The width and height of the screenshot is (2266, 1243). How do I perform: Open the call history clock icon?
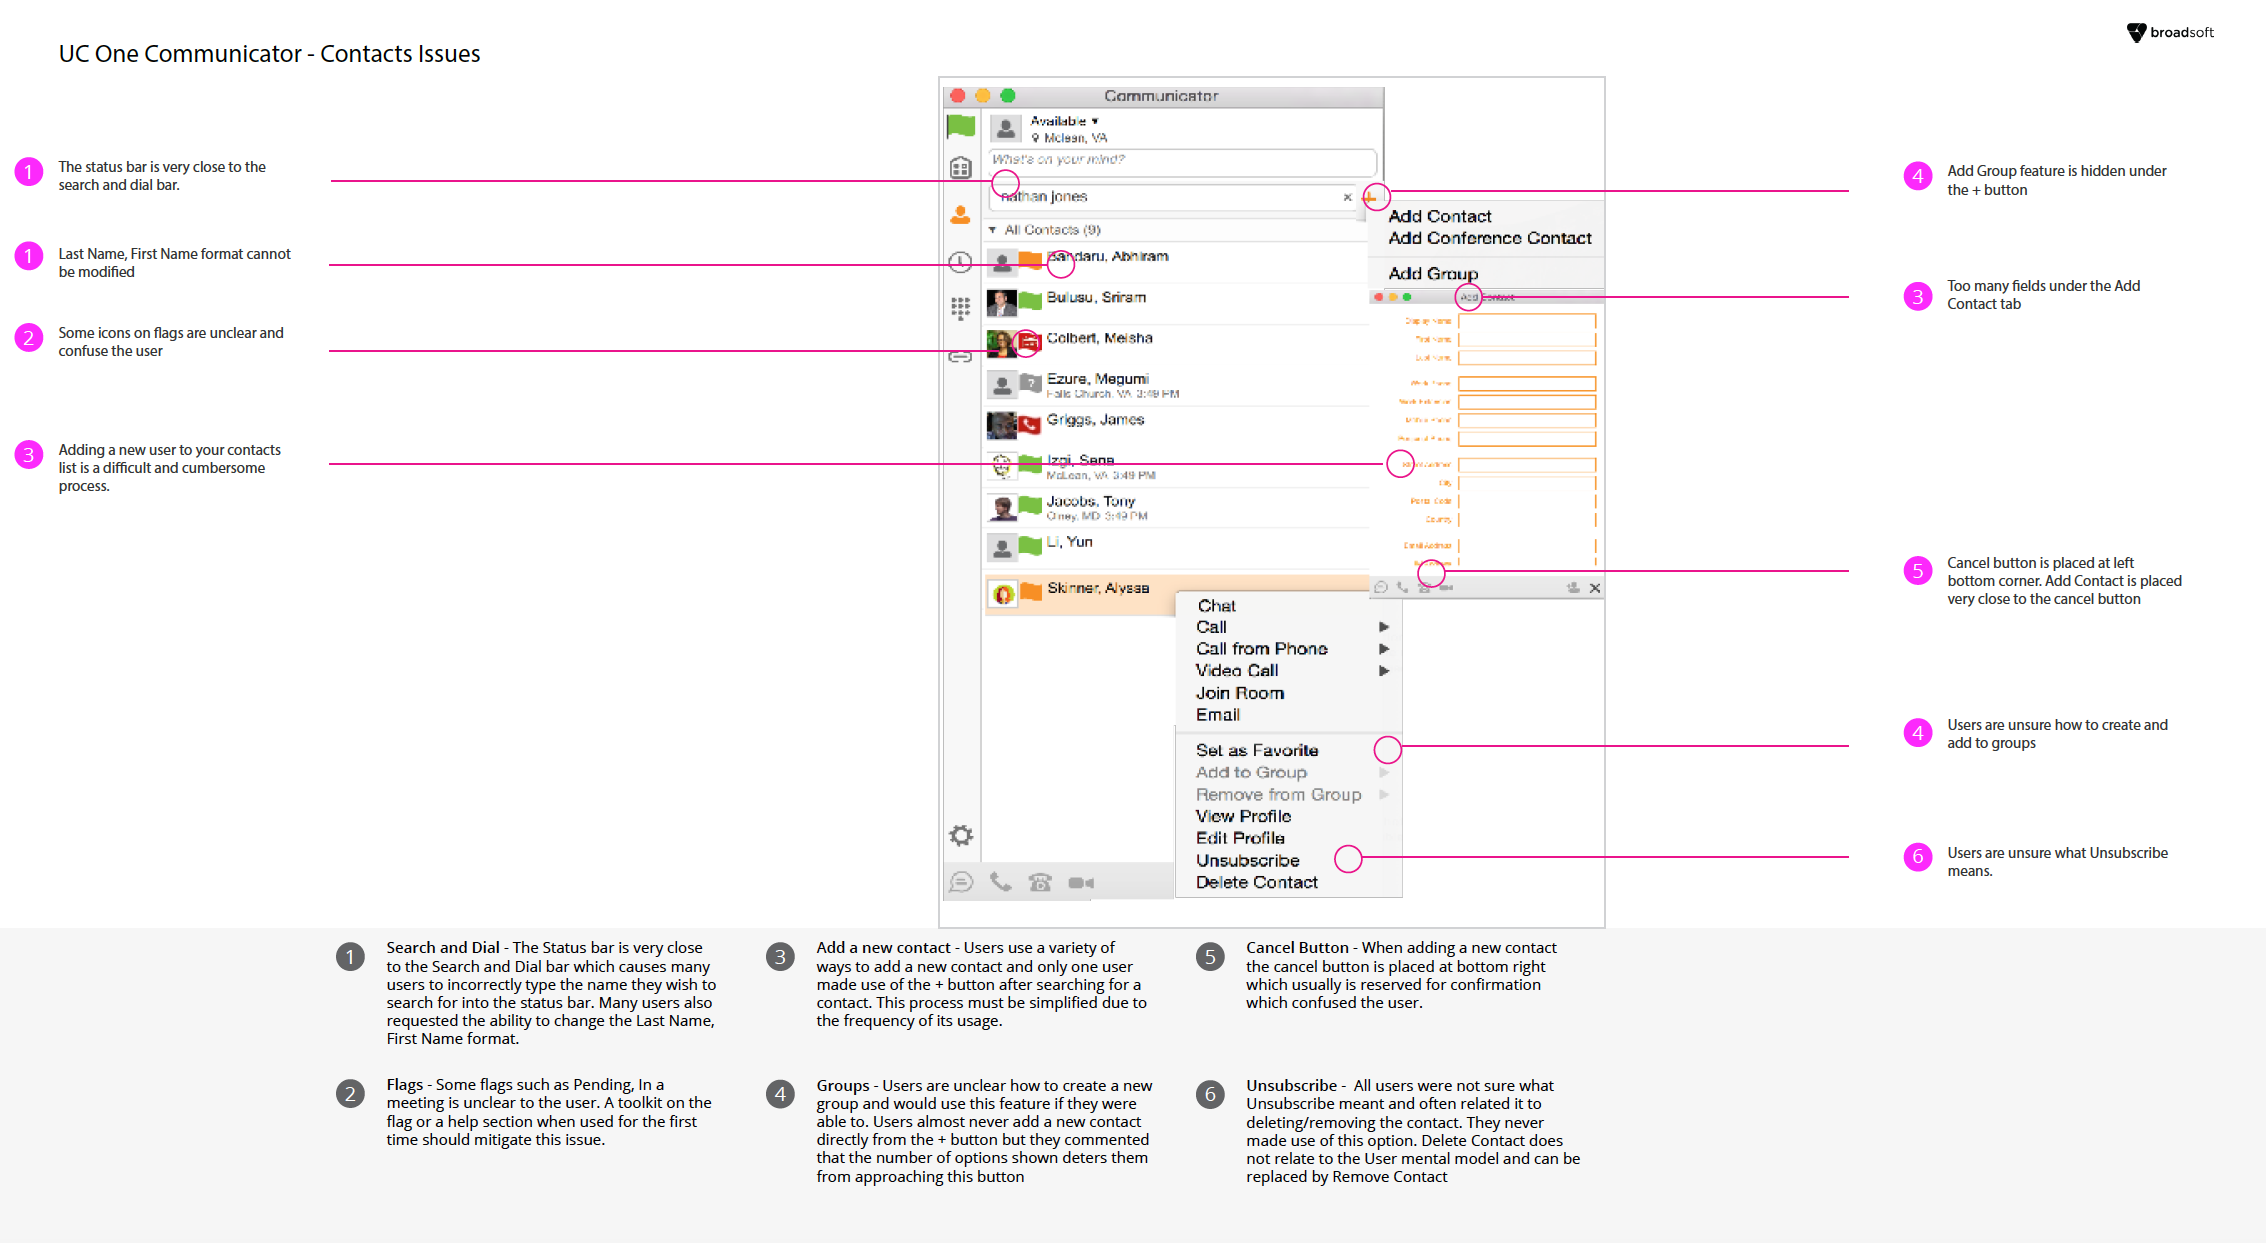tap(960, 262)
